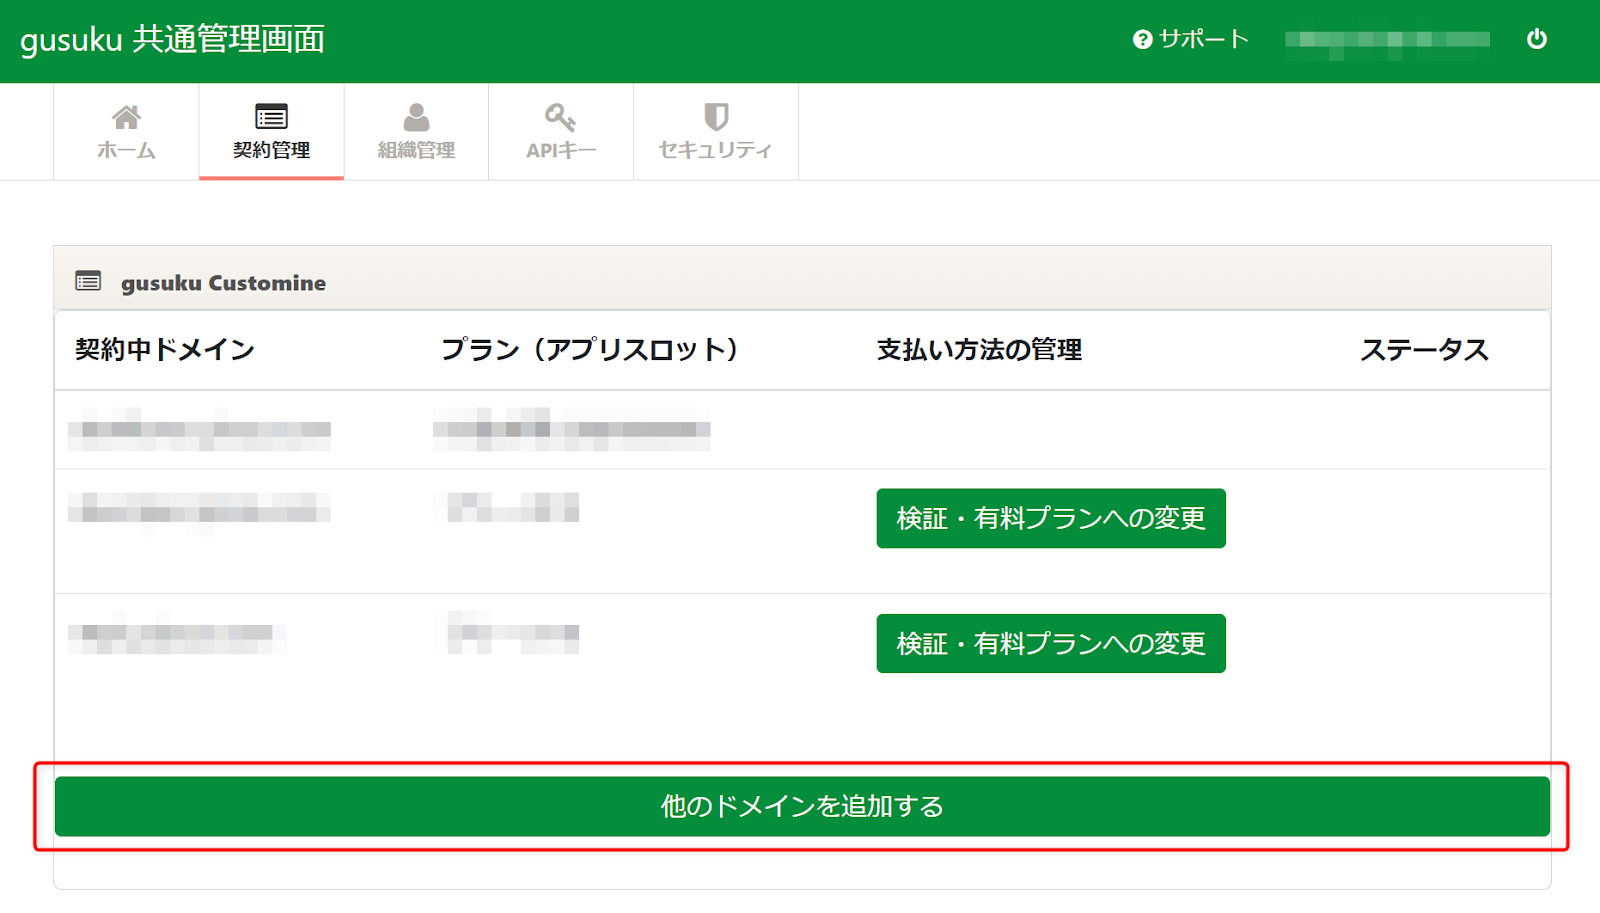Click the power logout icon
Image resolution: width=1600 pixels, height=913 pixels.
click(x=1537, y=39)
